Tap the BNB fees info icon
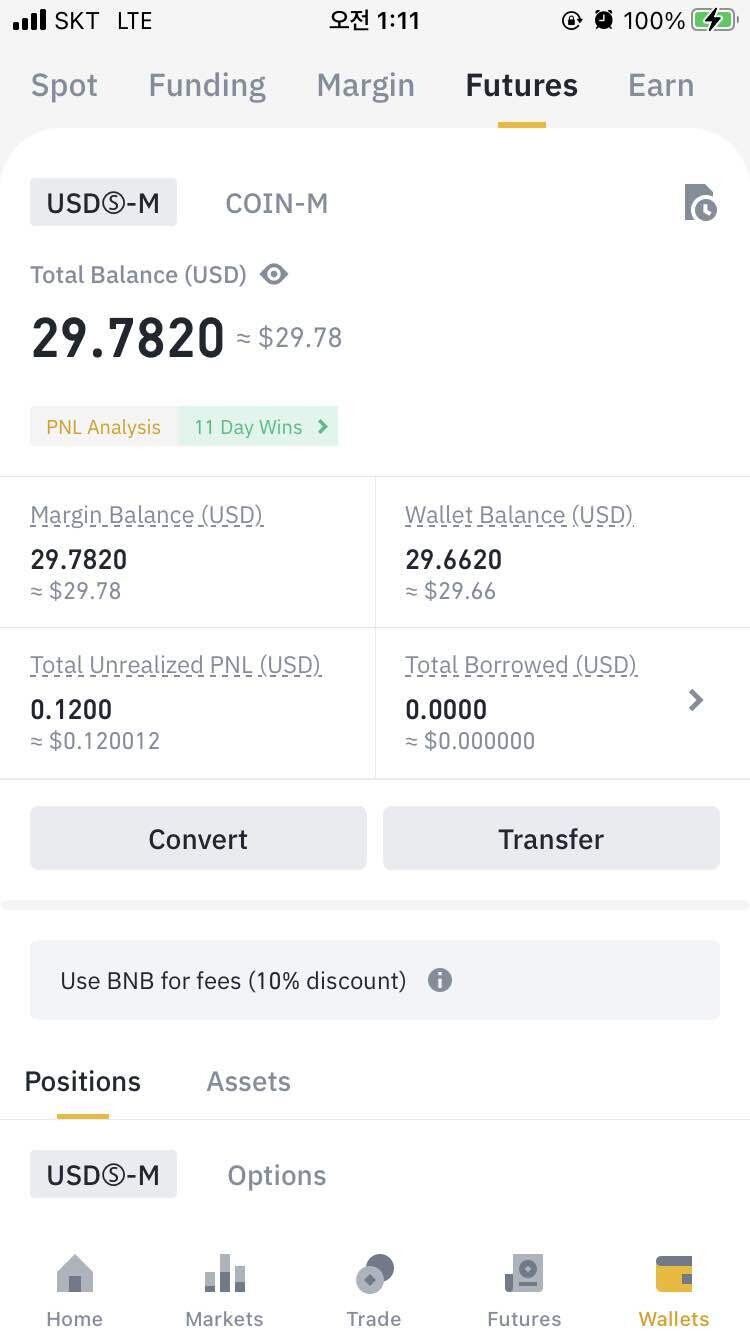Image resolution: width=750 pixels, height=1334 pixels. click(x=440, y=980)
